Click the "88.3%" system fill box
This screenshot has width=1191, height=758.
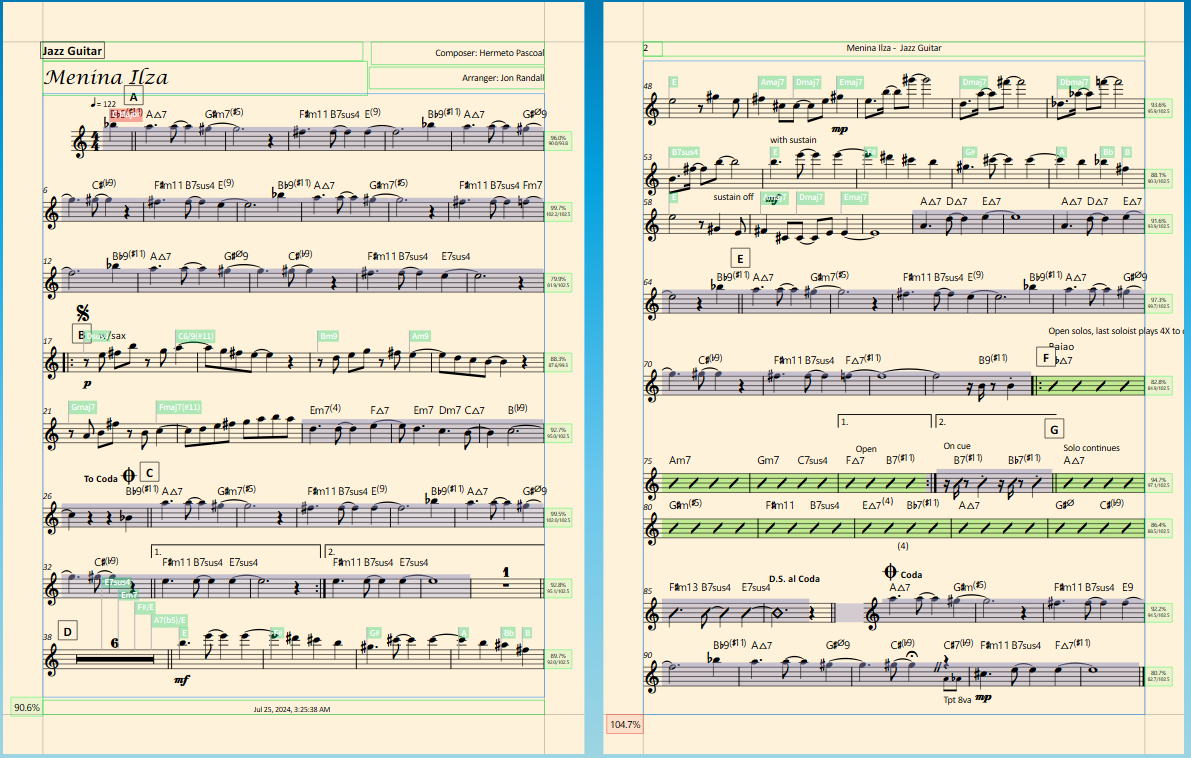point(558,362)
